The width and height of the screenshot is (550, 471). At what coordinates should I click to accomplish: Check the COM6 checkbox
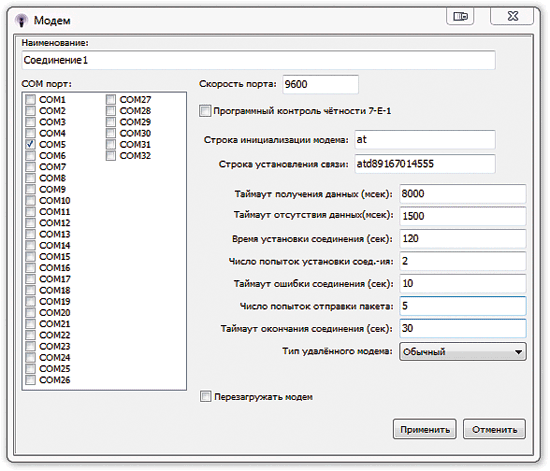point(31,156)
